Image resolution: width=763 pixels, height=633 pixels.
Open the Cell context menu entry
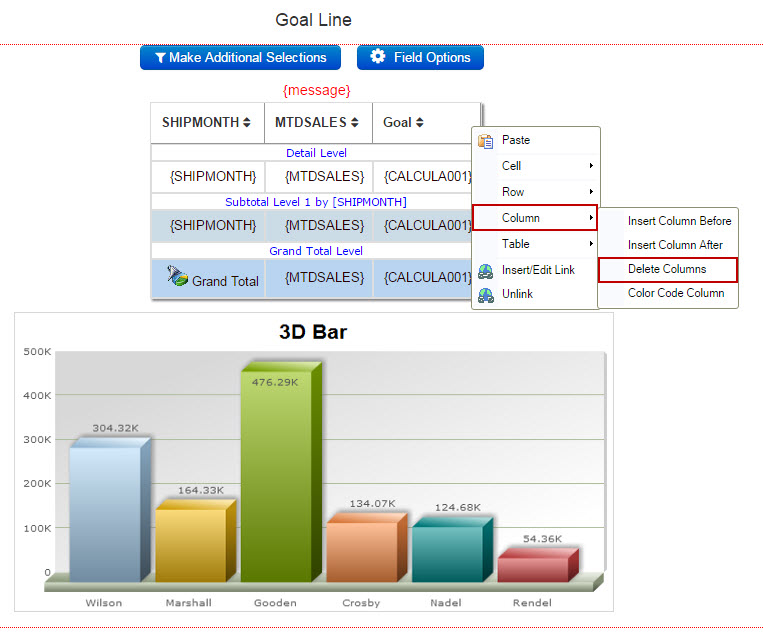[x=535, y=166]
